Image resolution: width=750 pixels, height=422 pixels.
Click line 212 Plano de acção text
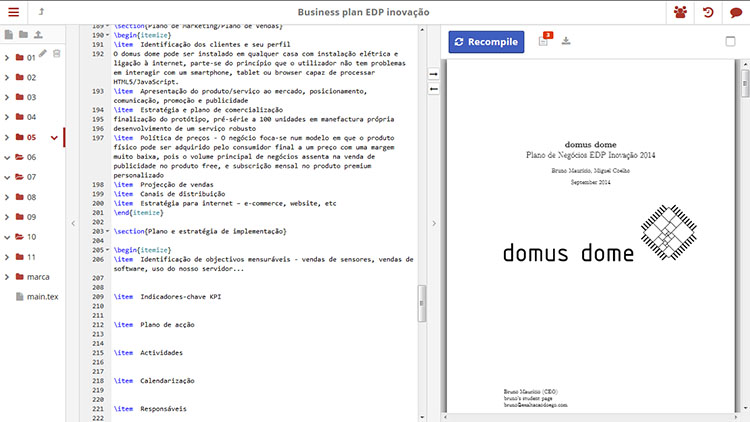[167, 325]
